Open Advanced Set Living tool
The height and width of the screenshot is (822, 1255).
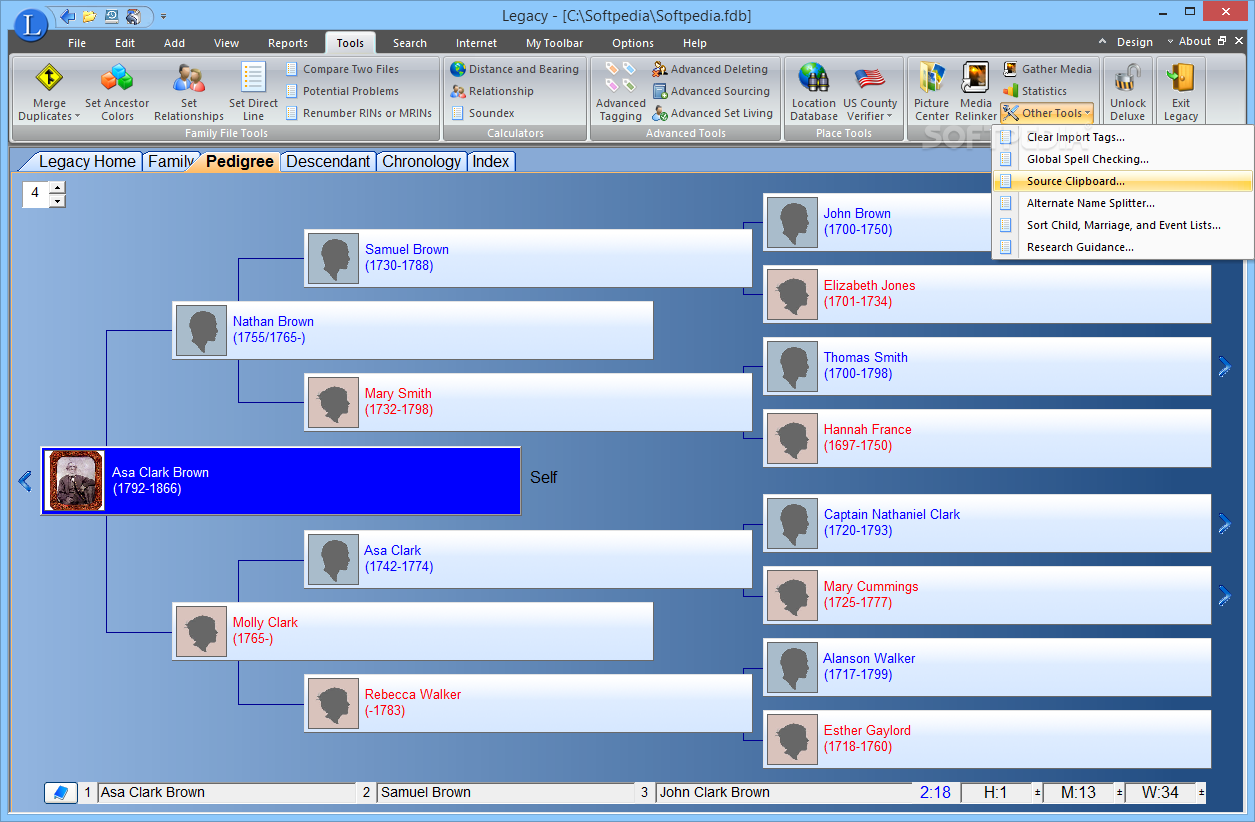712,113
